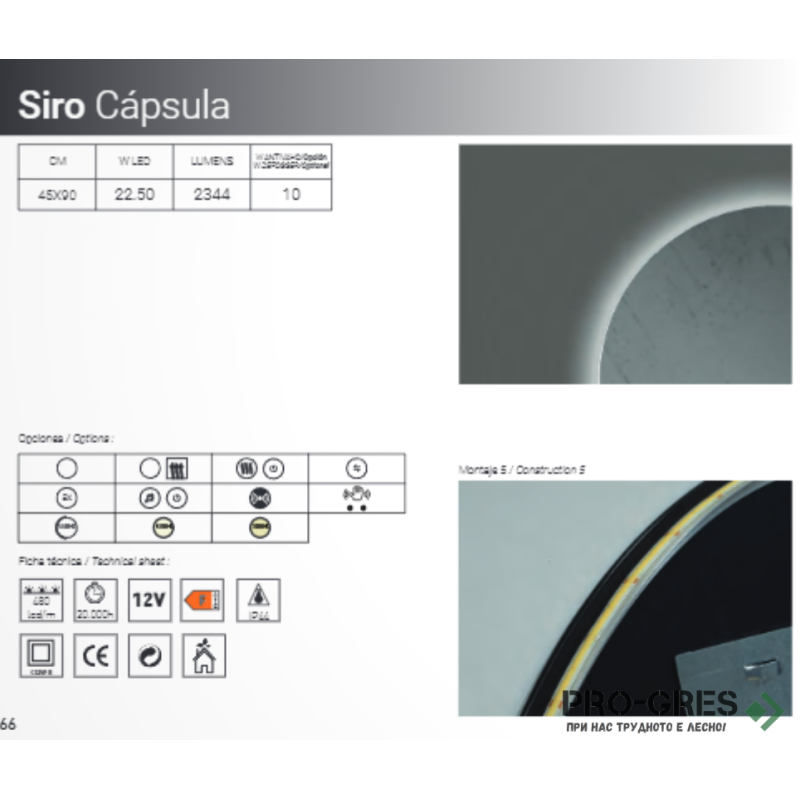Click the 'W LED' table header
Image resolution: width=800 pixels, height=800 pixels.
(x=134, y=161)
